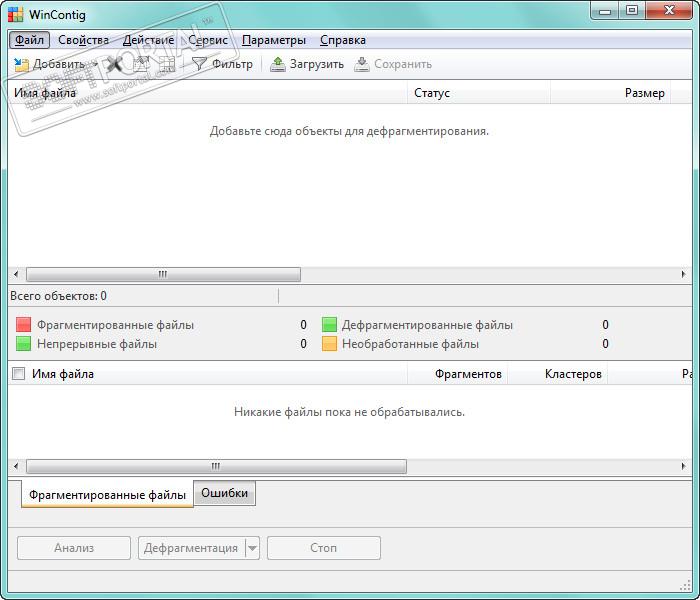The width and height of the screenshot is (700, 600).
Task: Sort by Кластеров column header
Action: 558,374
